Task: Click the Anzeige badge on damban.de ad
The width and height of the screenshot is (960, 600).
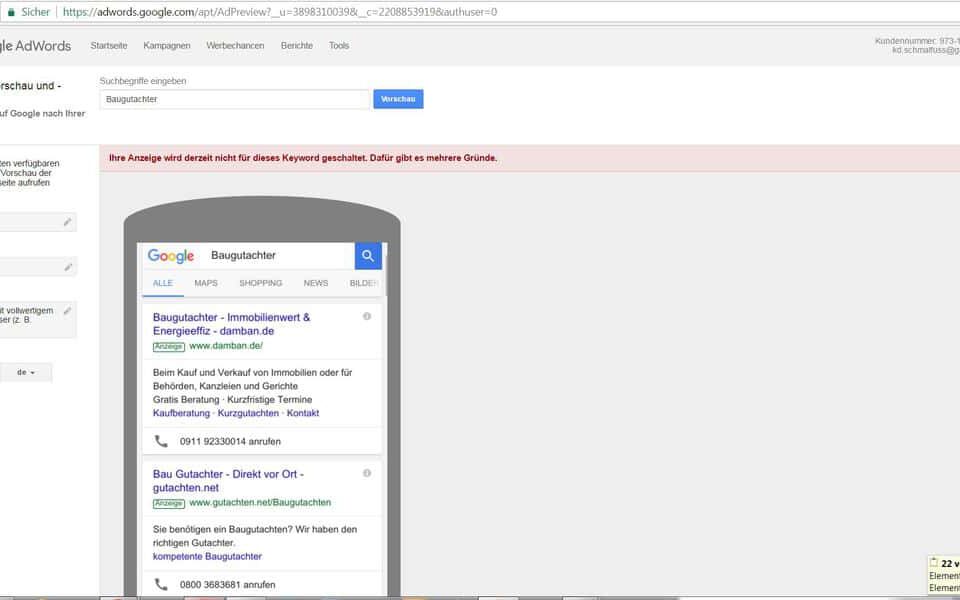Action: [169, 347]
